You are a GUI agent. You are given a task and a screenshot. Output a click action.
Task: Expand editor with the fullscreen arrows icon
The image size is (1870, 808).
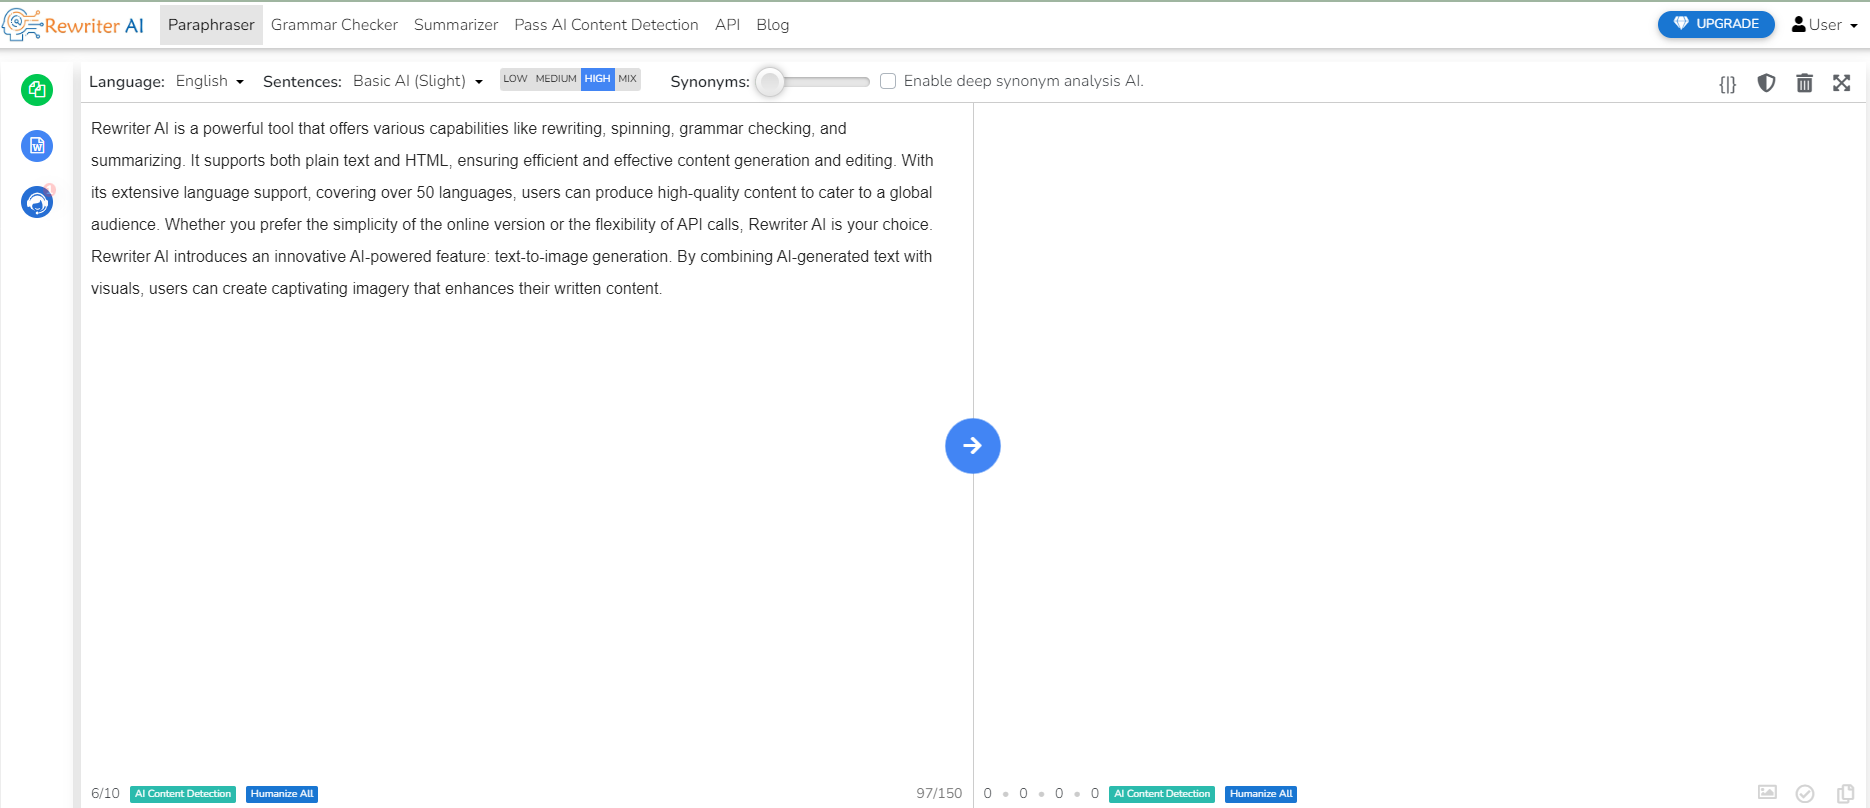click(x=1841, y=83)
